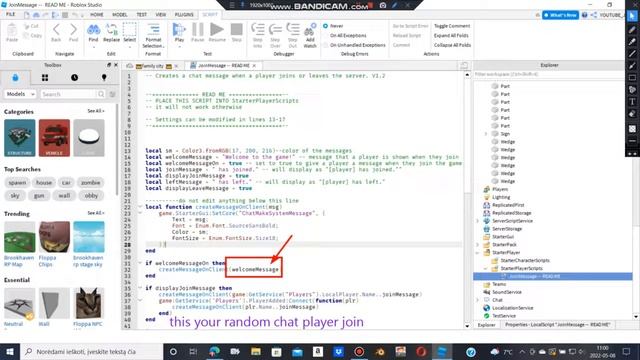The width and height of the screenshot is (640, 360).
Task: Click the Windows taskbar search box
Action: [91, 351]
